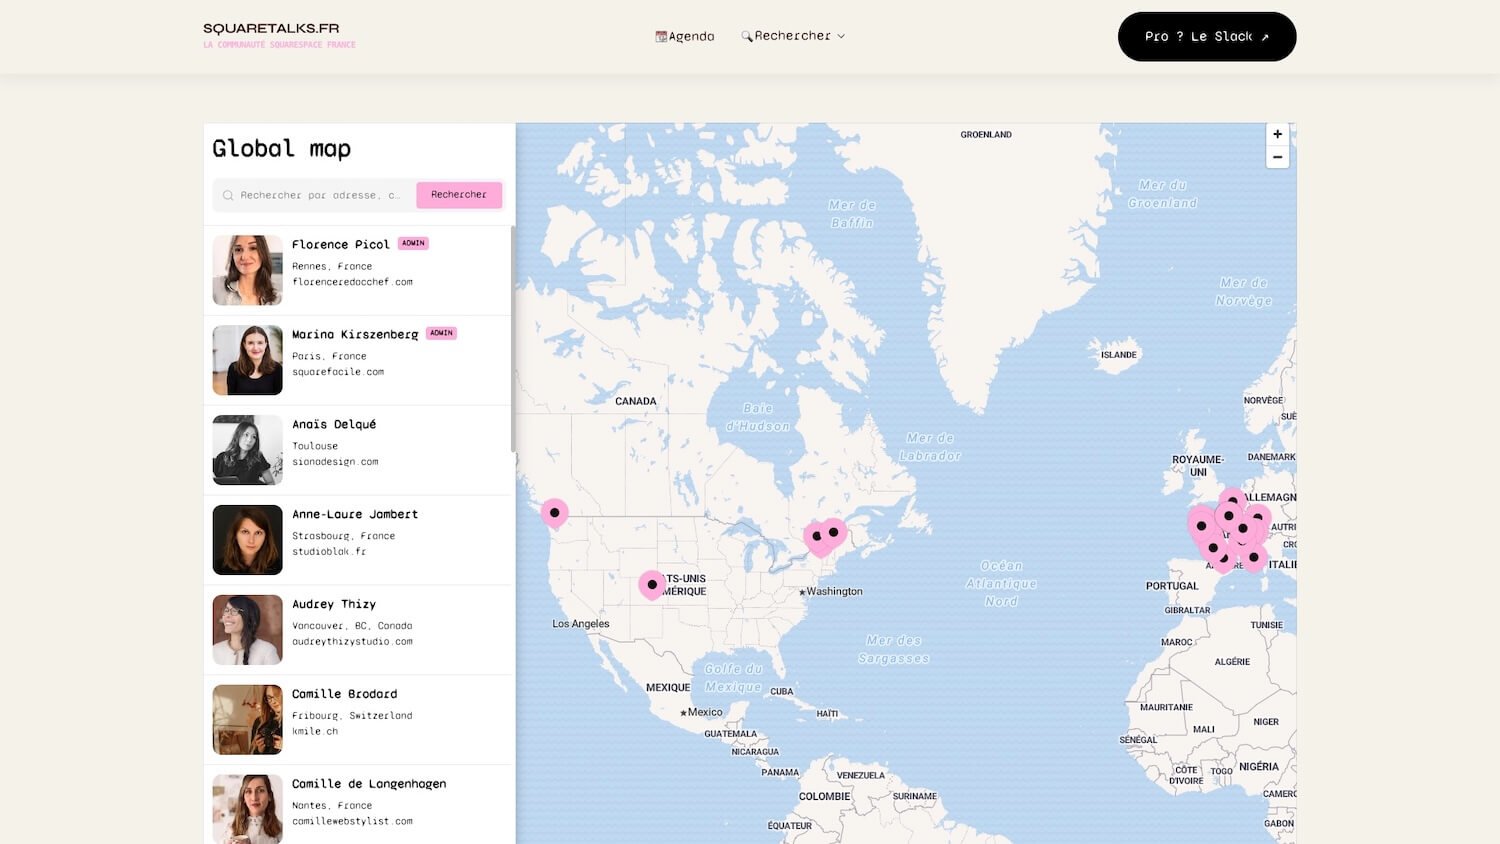
Task: Click the calendar icon next to Agenda
Action: click(659, 35)
